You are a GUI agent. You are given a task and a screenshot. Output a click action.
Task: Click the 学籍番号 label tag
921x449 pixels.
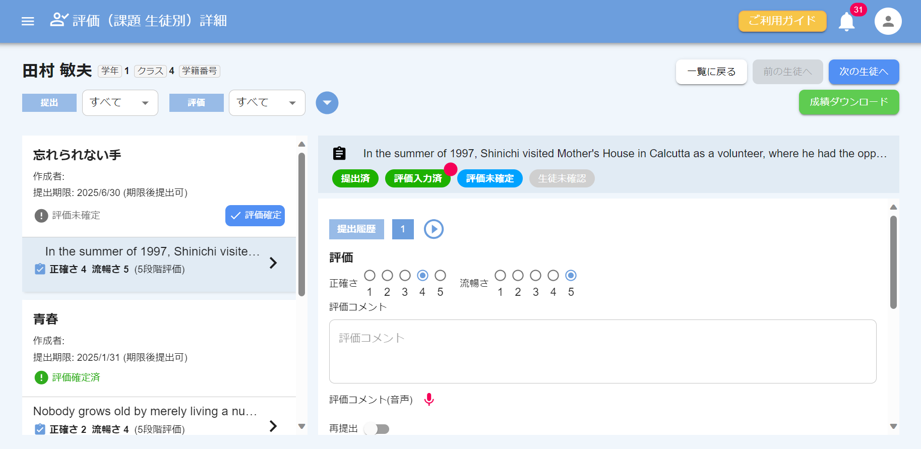click(x=200, y=72)
